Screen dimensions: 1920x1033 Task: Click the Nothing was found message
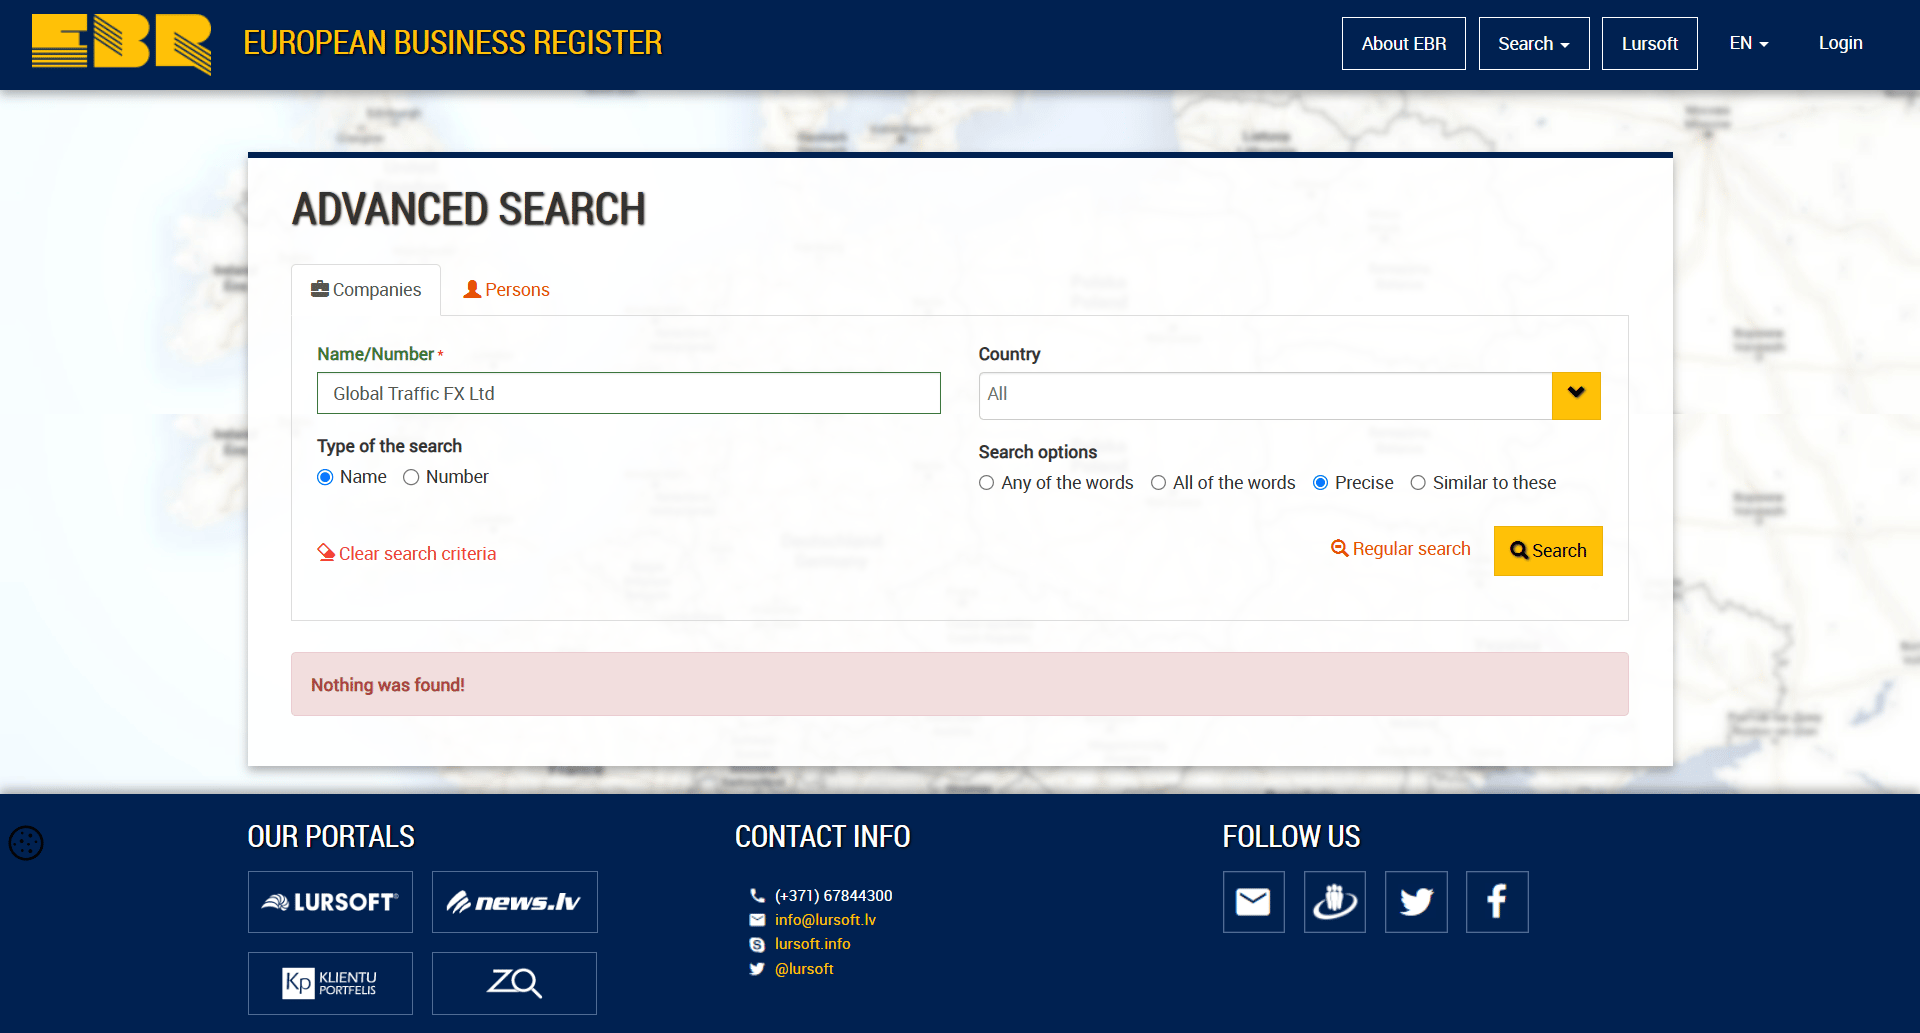960,684
